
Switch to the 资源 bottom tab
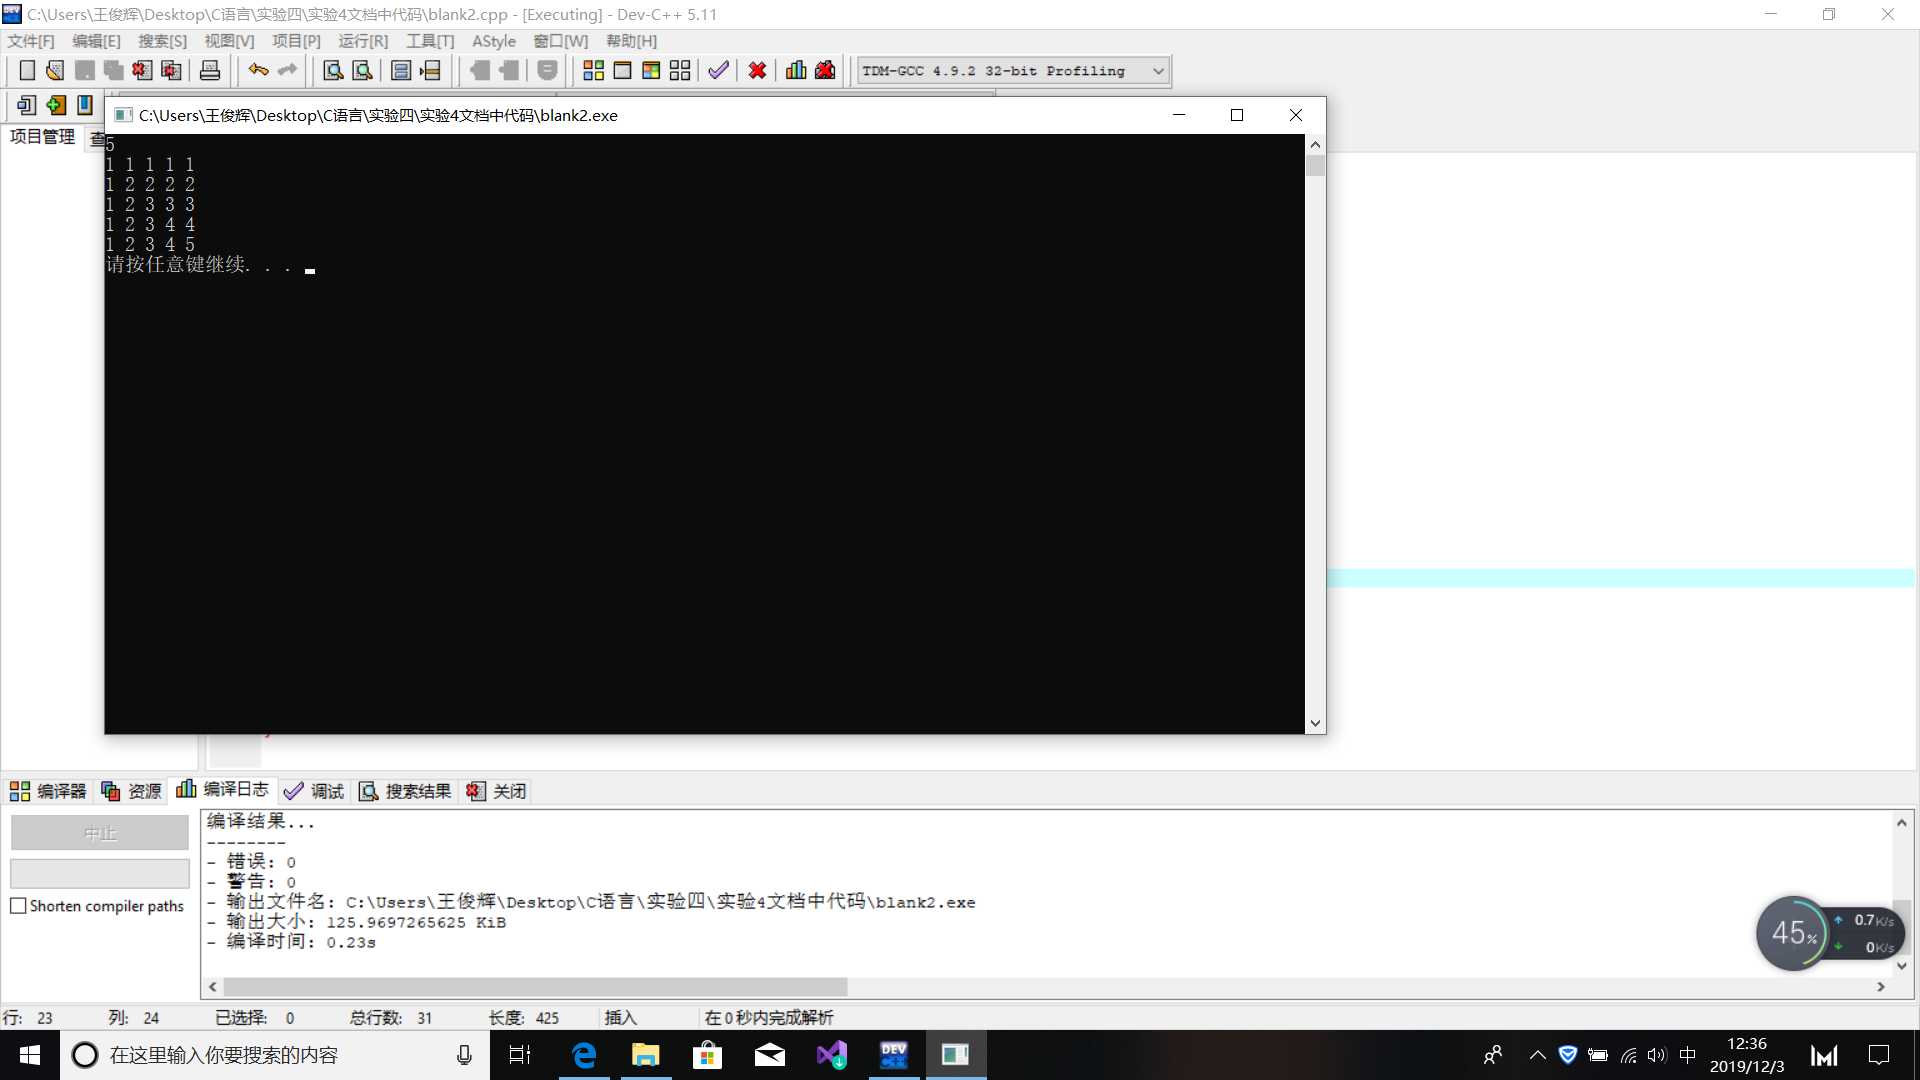(x=131, y=791)
